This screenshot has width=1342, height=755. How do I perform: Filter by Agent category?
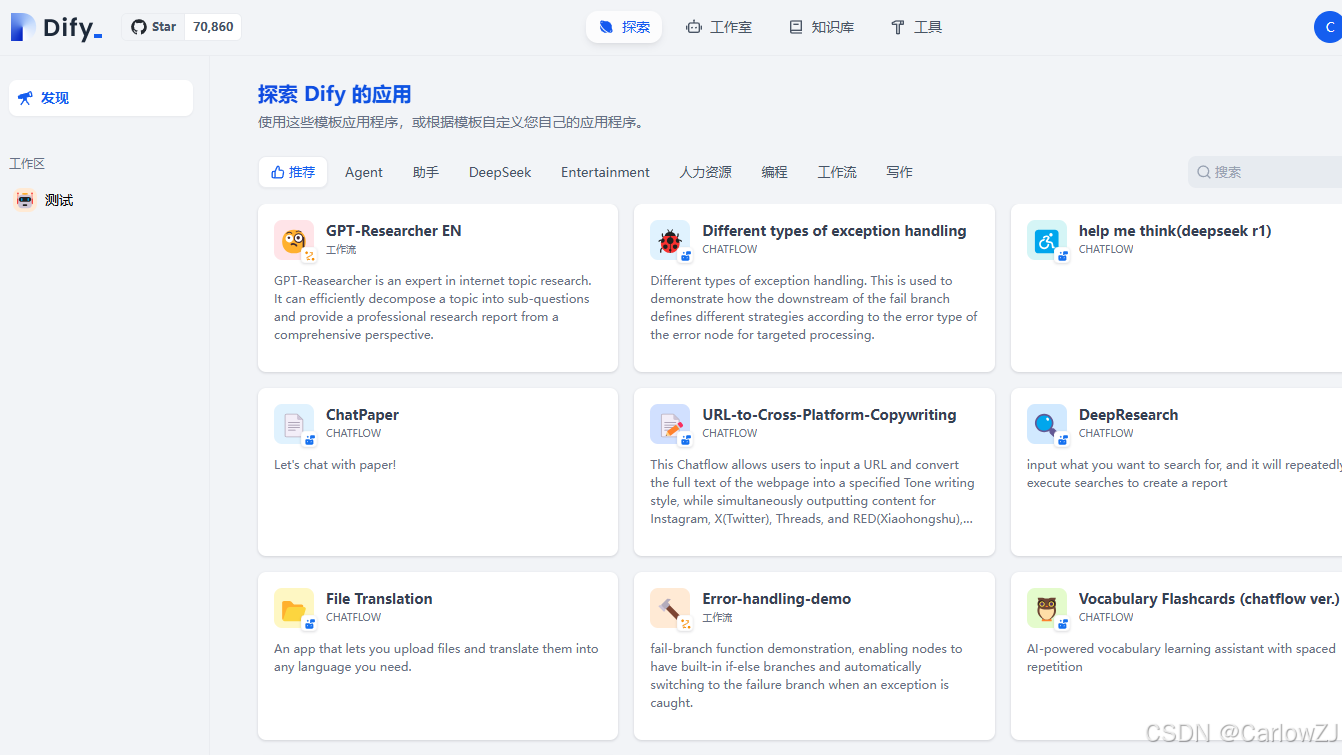coord(364,172)
